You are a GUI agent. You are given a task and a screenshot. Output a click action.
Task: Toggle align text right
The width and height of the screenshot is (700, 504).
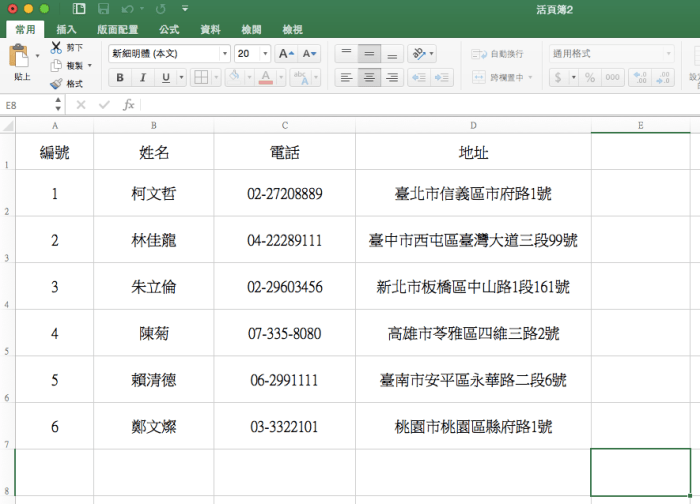click(392, 78)
